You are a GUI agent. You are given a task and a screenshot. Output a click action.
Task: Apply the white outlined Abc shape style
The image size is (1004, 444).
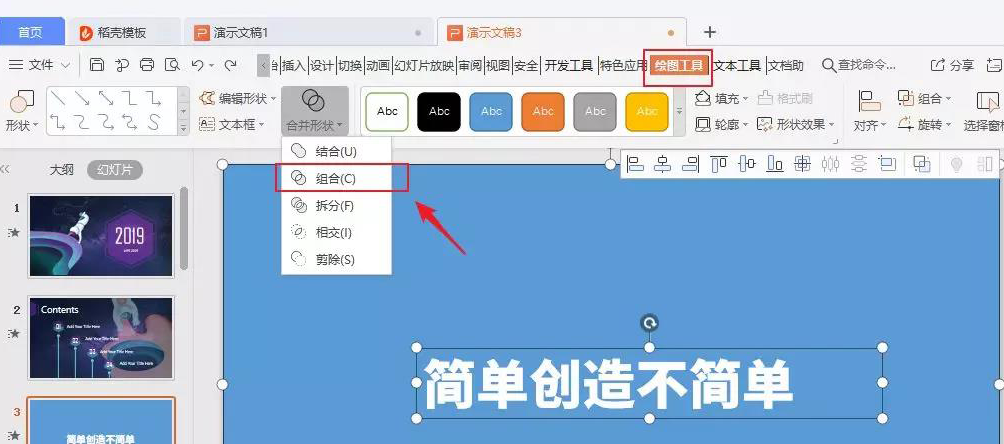387,111
